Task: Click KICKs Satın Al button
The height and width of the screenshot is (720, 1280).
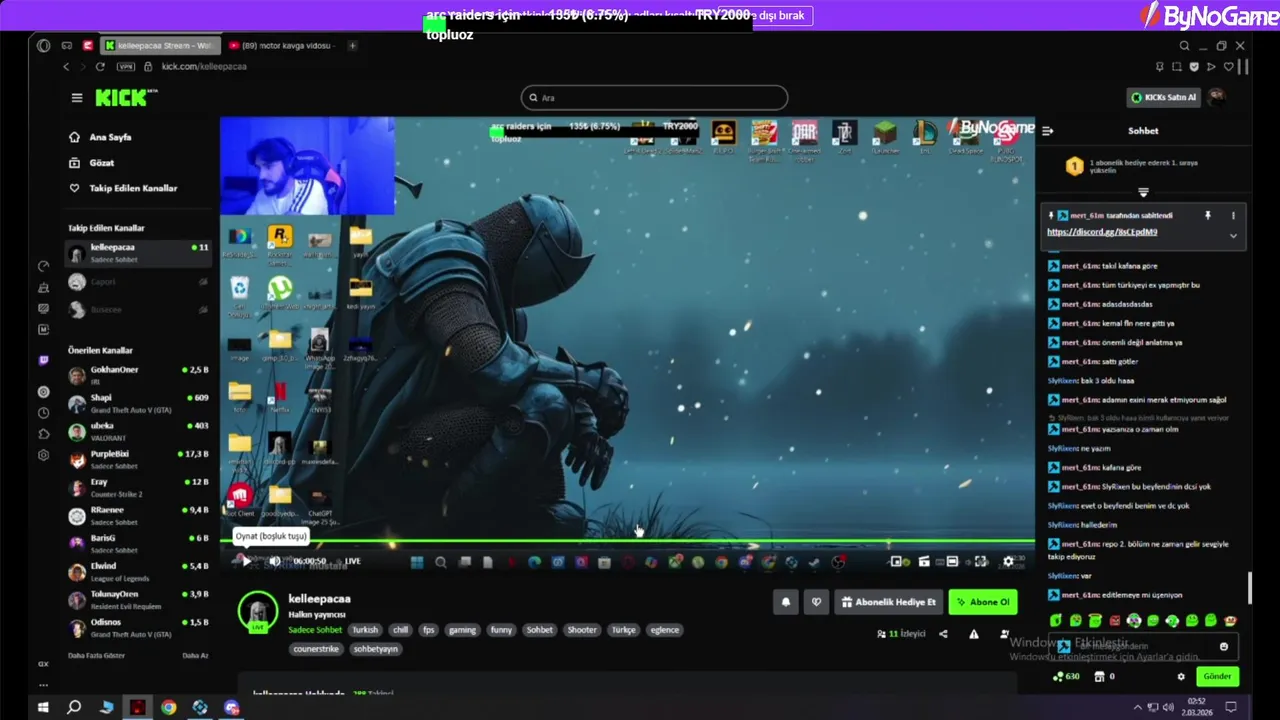Action: [x=1163, y=97]
